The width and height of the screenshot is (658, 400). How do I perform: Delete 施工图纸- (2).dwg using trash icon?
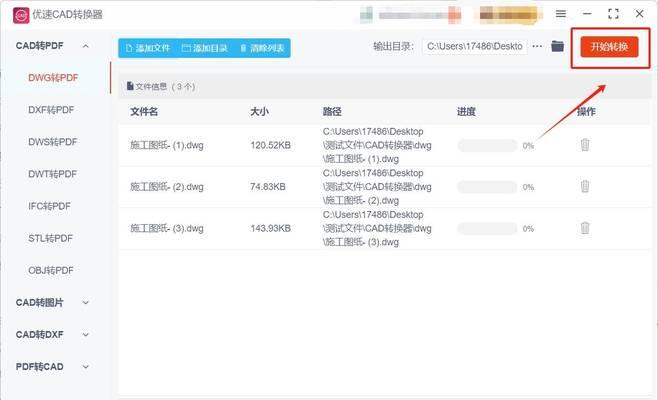pos(585,186)
